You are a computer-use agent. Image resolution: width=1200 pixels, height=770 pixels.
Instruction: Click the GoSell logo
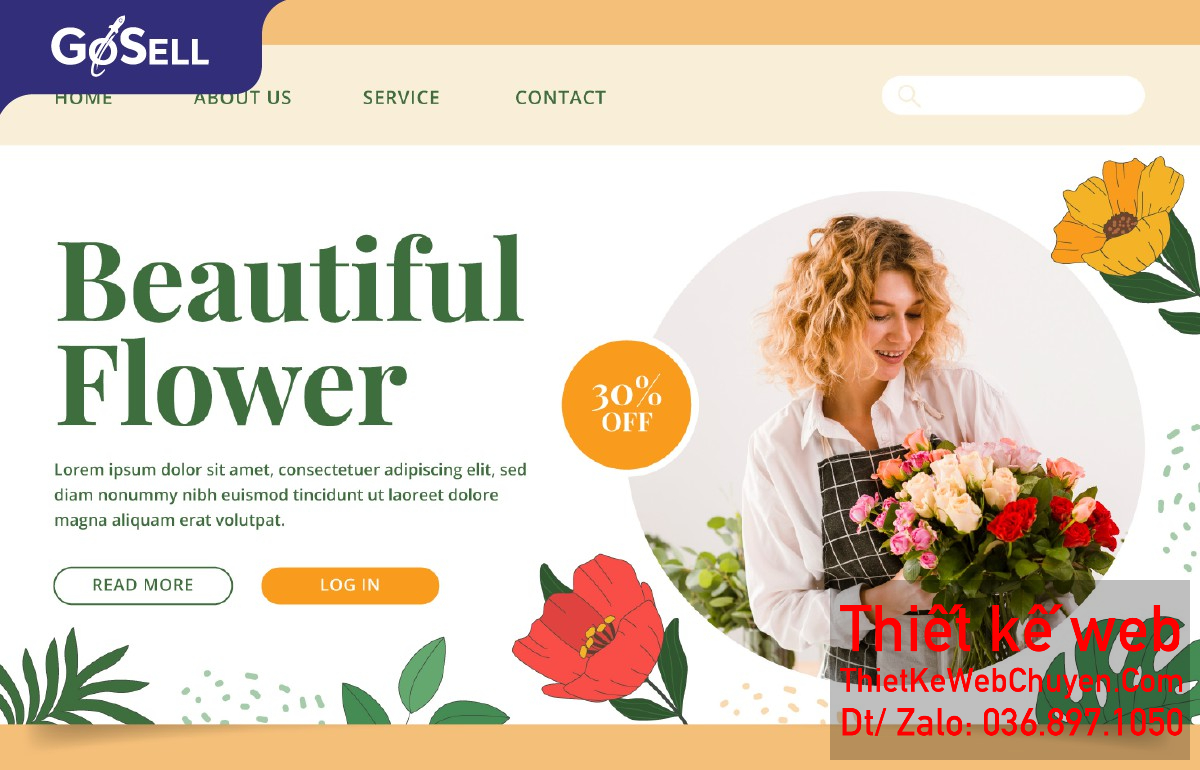(129, 49)
